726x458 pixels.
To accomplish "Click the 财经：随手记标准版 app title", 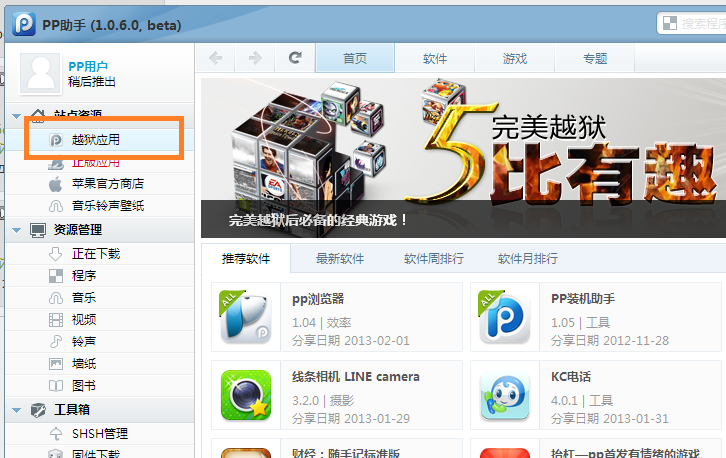I will [346, 453].
